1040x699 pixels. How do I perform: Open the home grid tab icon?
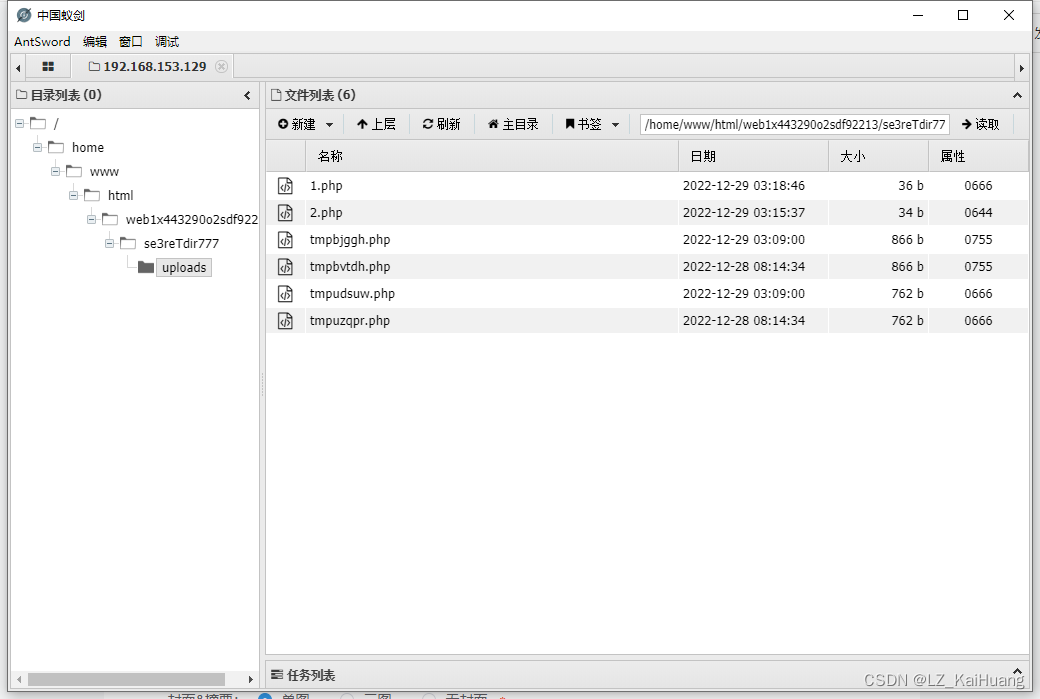(x=48, y=66)
